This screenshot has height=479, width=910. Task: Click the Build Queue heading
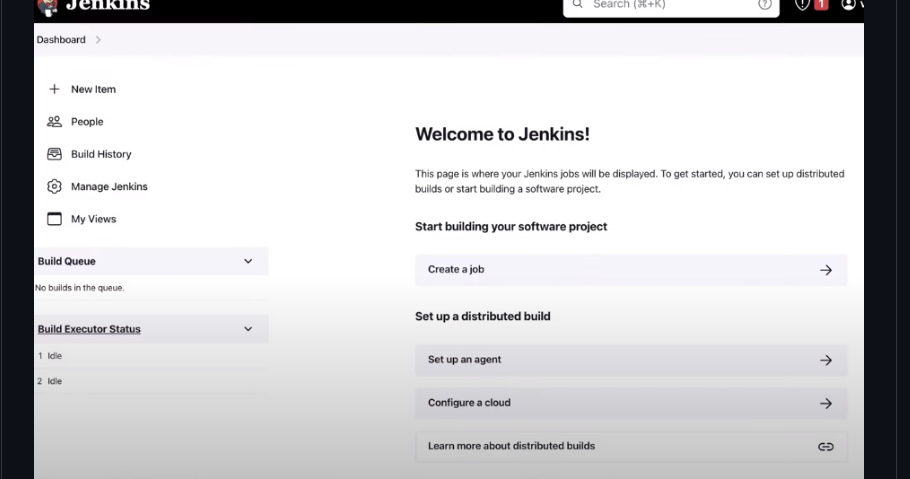click(x=66, y=261)
